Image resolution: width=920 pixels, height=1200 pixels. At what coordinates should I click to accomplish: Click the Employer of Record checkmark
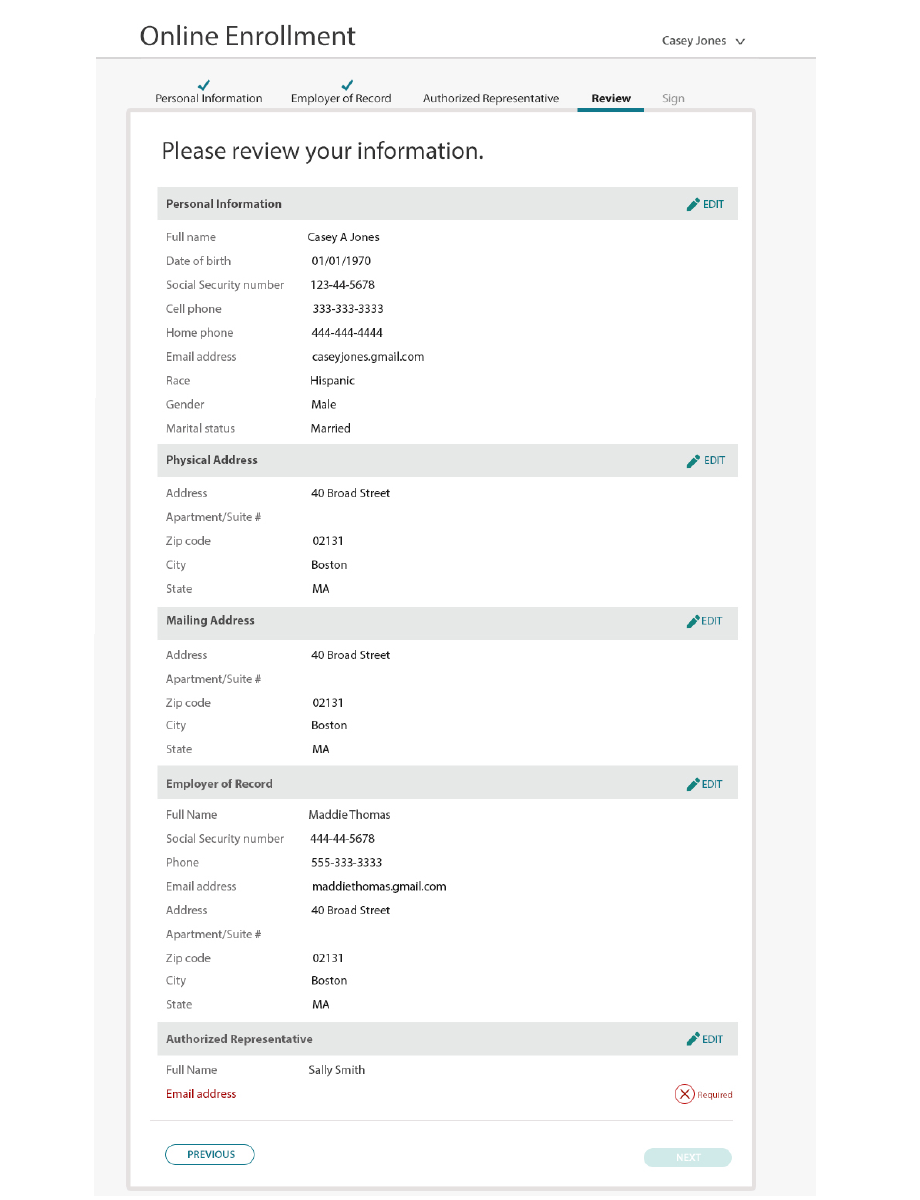point(347,85)
